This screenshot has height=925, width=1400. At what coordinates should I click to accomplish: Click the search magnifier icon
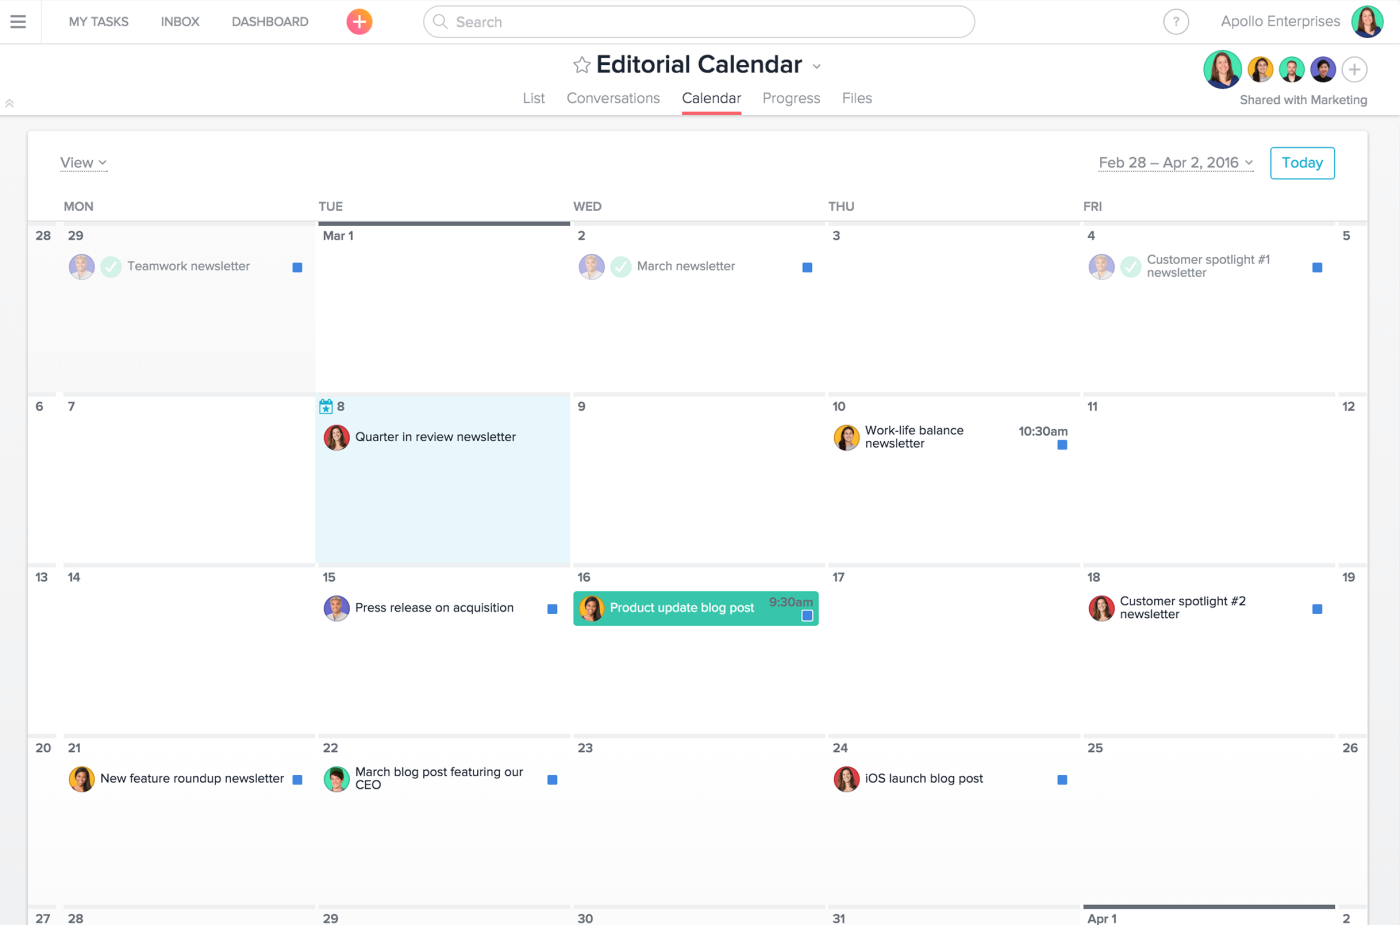pyautogui.click(x=440, y=21)
